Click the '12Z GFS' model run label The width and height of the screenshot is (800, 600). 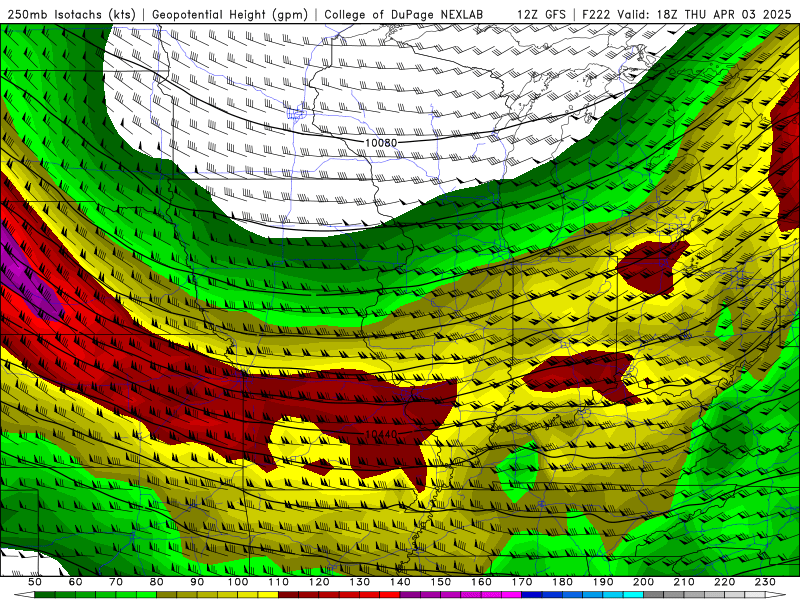[x=541, y=15]
